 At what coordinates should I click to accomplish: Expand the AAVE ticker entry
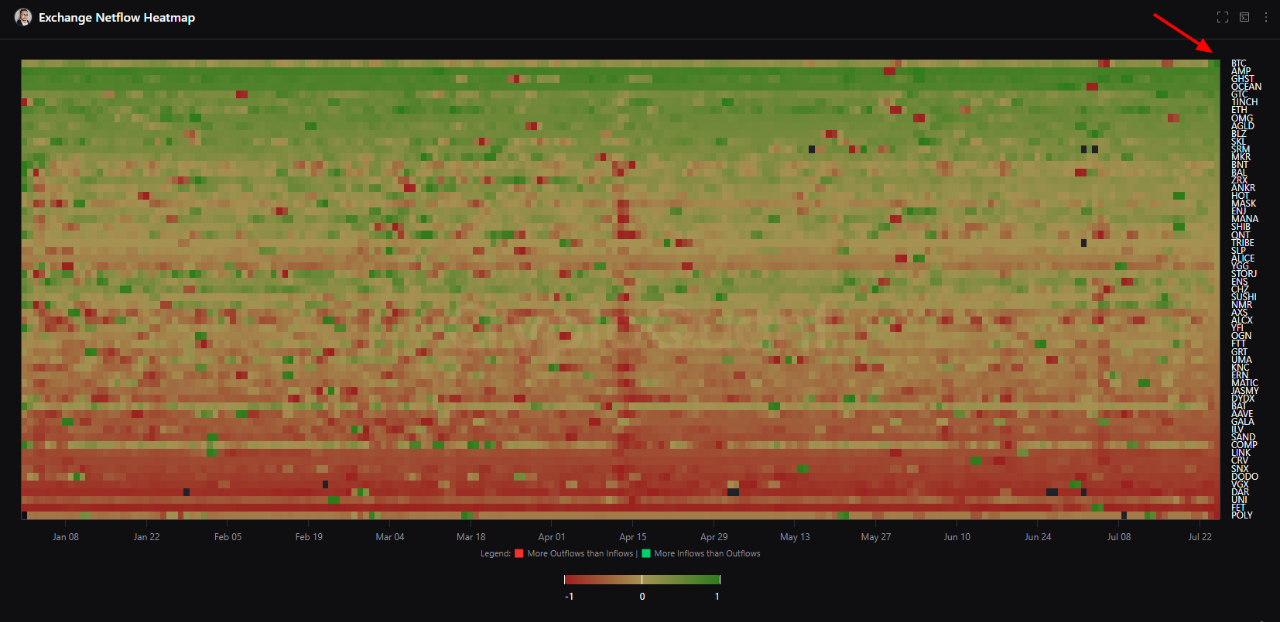click(1240, 412)
